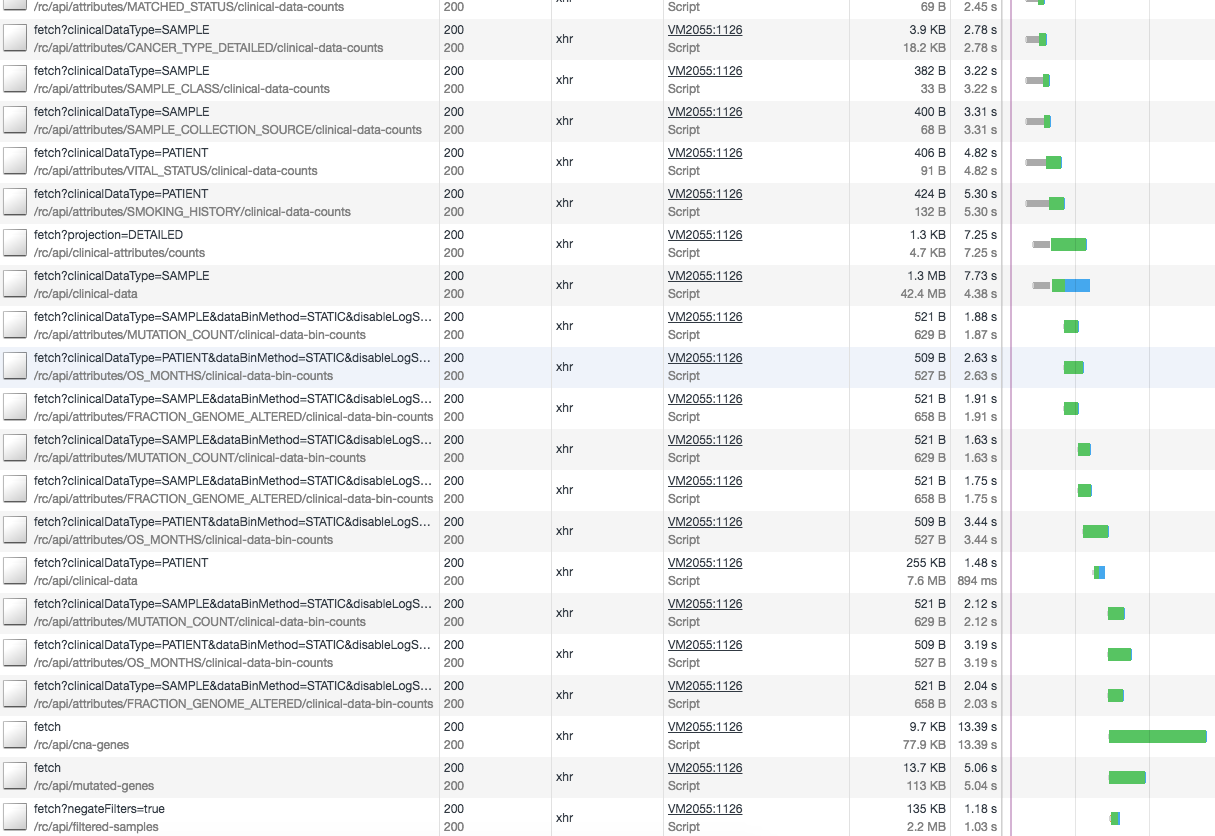Click the path '/rc/api/attributes/VITAL_STATUS/clinical-data-counts'
Image resolution: width=1215 pixels, height=836 pixels.
[175, 171]
